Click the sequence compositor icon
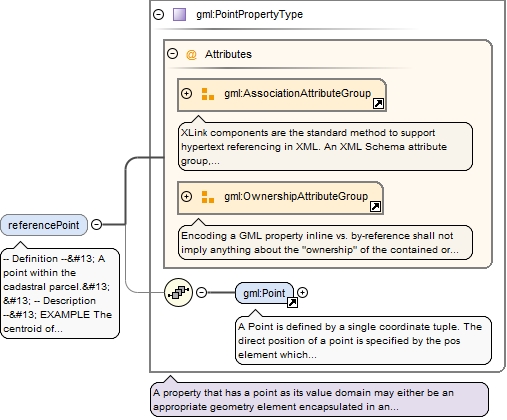 click(178, 292)
